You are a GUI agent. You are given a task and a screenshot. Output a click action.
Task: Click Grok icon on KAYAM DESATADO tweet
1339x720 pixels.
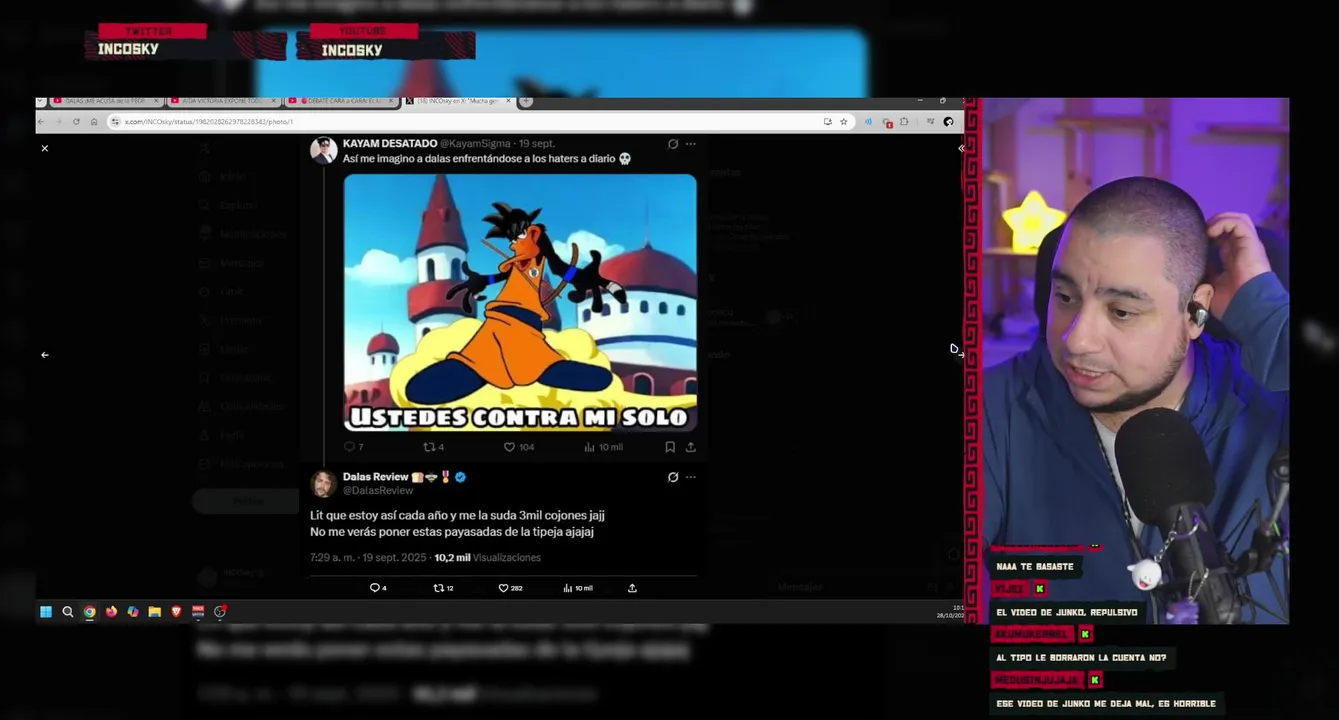pyautogui.click(x=673, y=144)
